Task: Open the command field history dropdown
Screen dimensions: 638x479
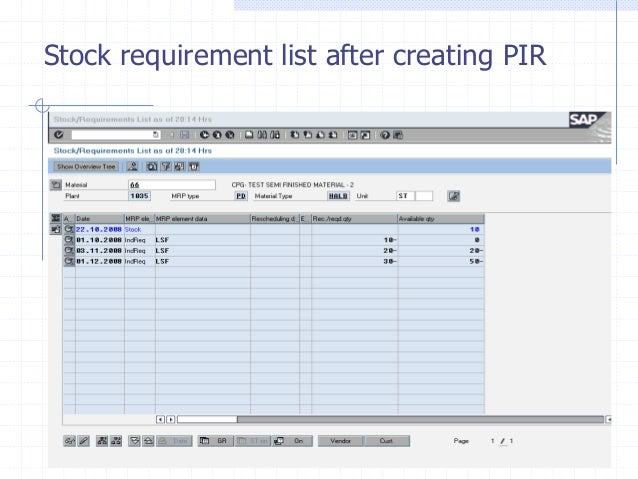Action: [x=156, y=135]
